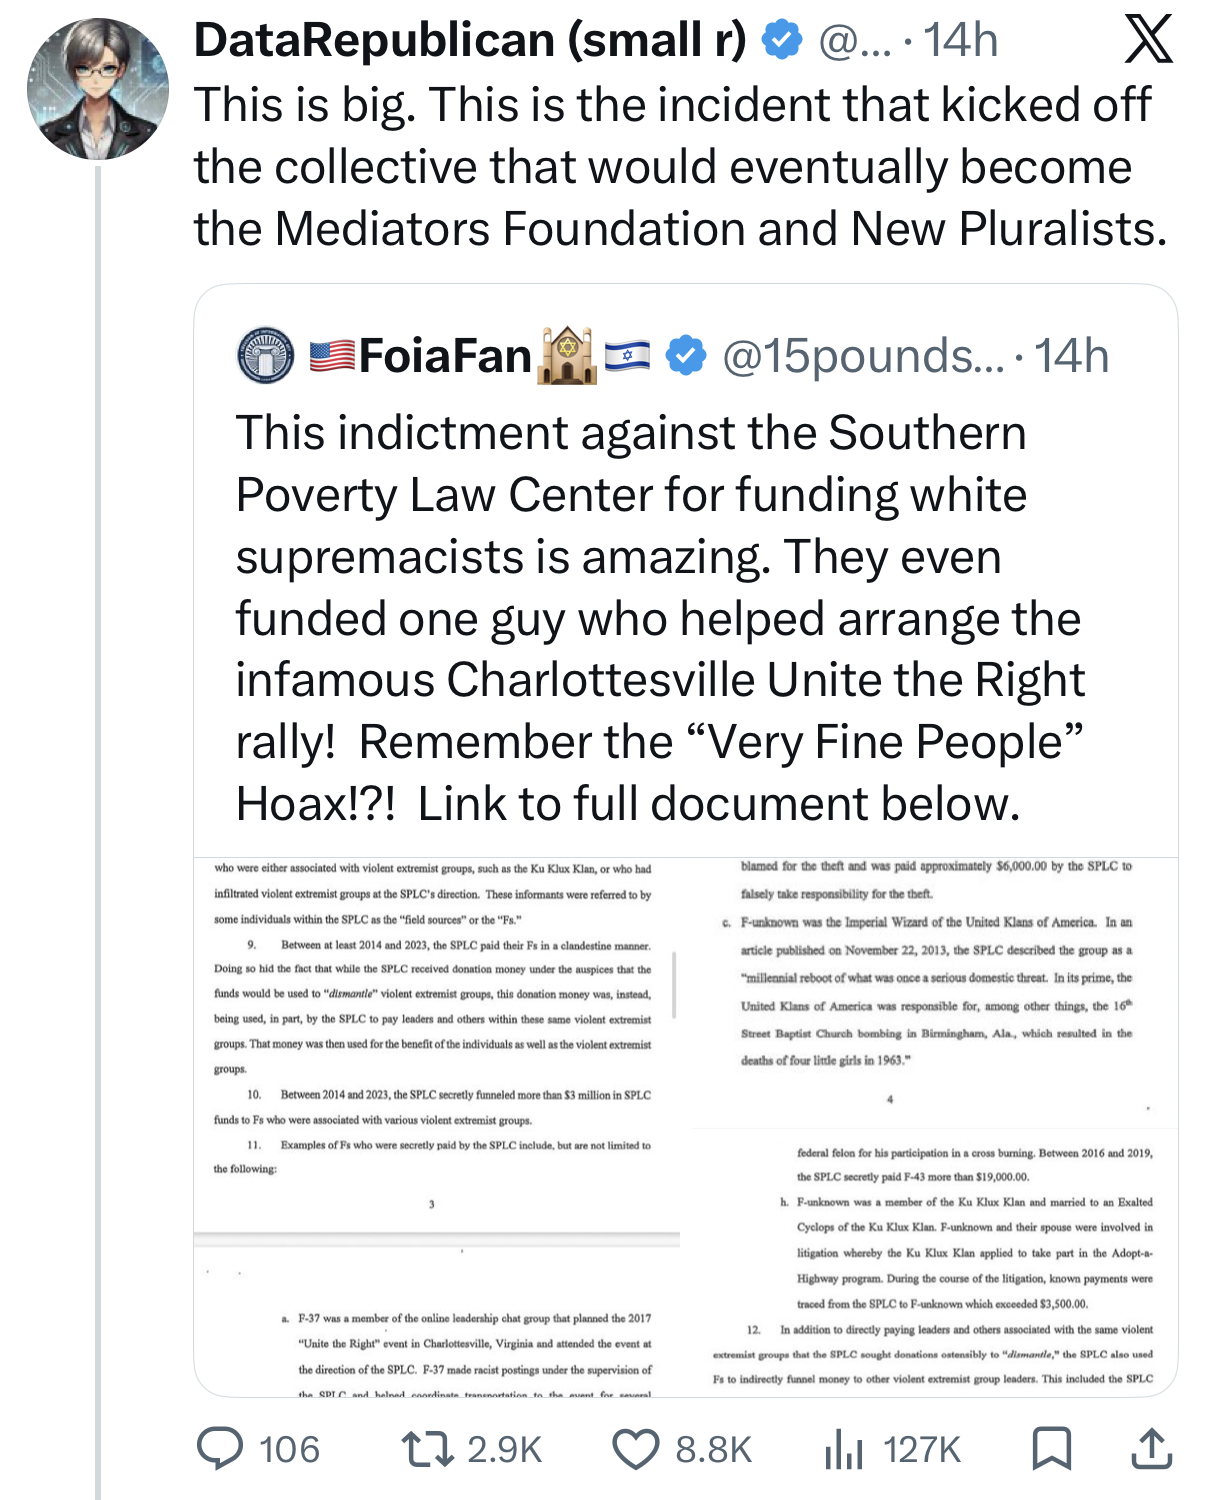Image resolution: width=1206 pixels, height=1500 pixels.
Task: Repost this tweet with retweet icon
Action: 425,1449
